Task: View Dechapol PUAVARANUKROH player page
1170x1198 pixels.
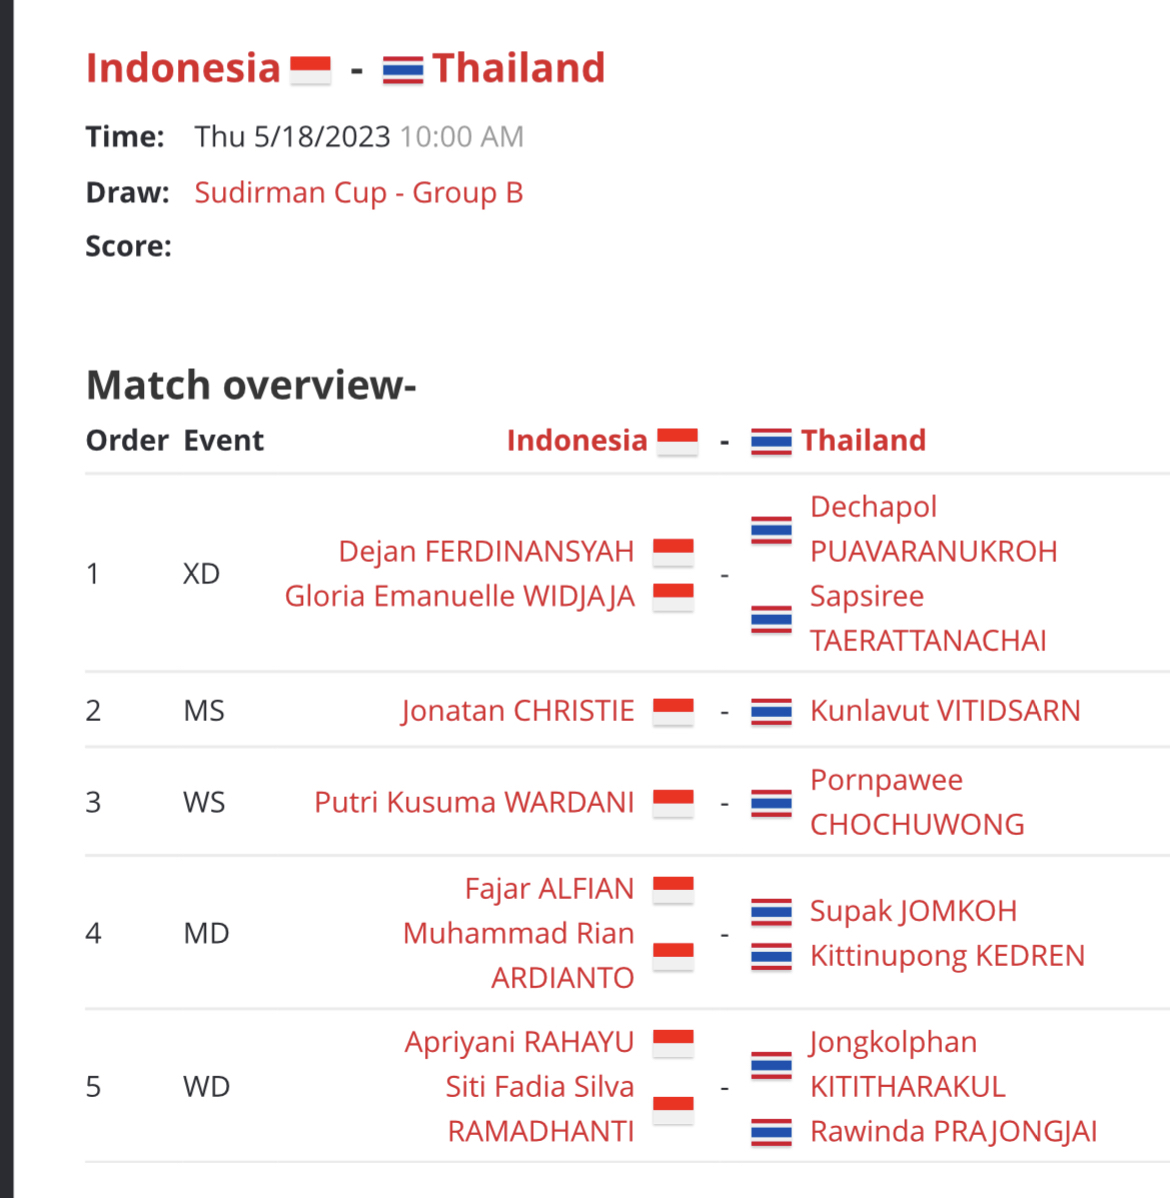Action: coord(933,529)
